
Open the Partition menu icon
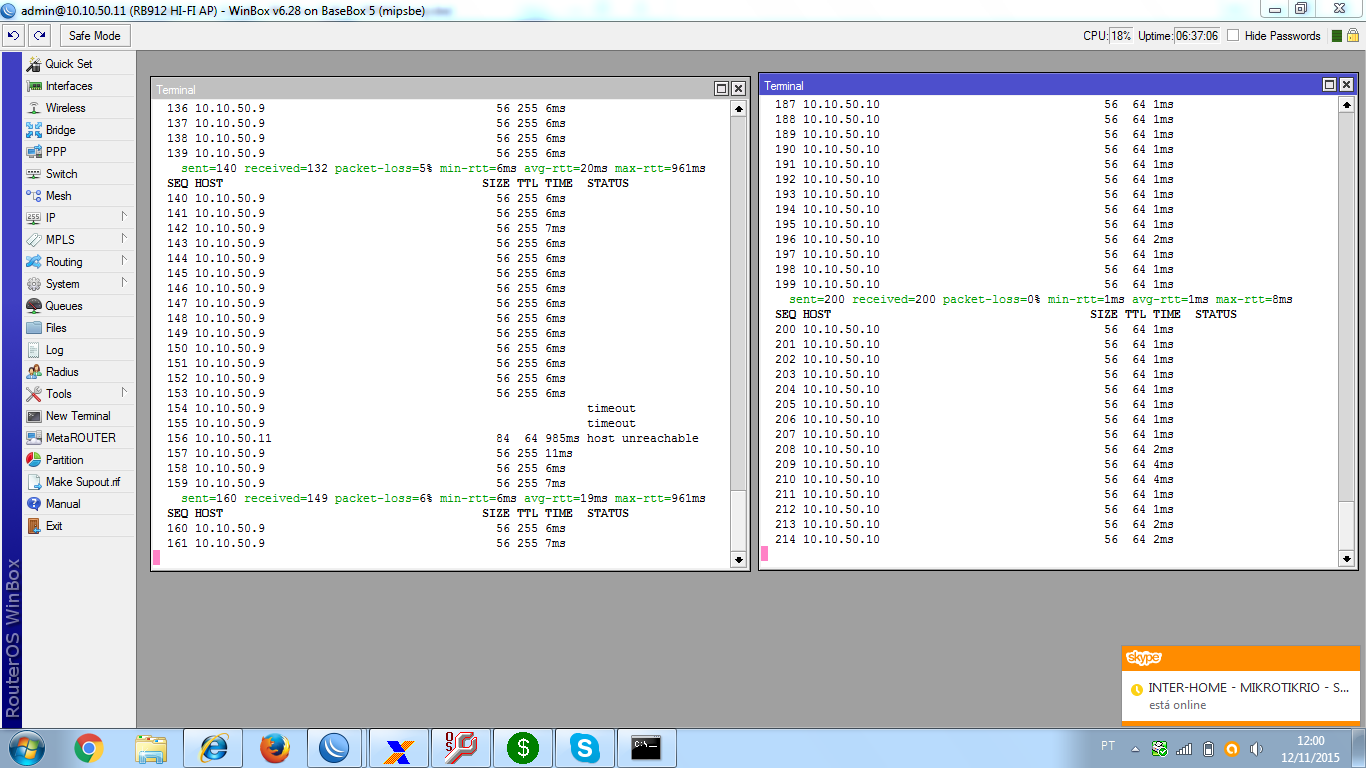pyautogui.click(x=34, y=460)
